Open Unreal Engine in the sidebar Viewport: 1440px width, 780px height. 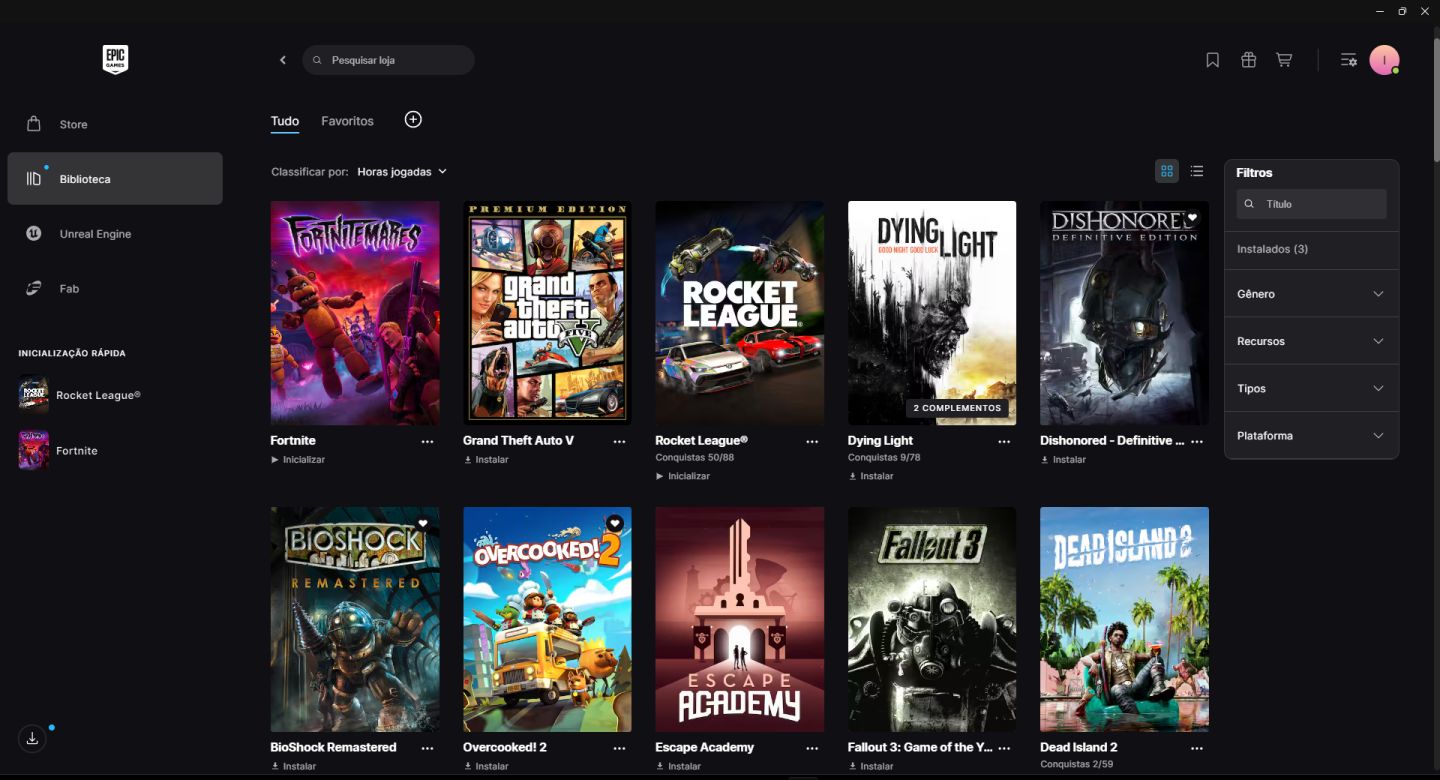(115, 234)
